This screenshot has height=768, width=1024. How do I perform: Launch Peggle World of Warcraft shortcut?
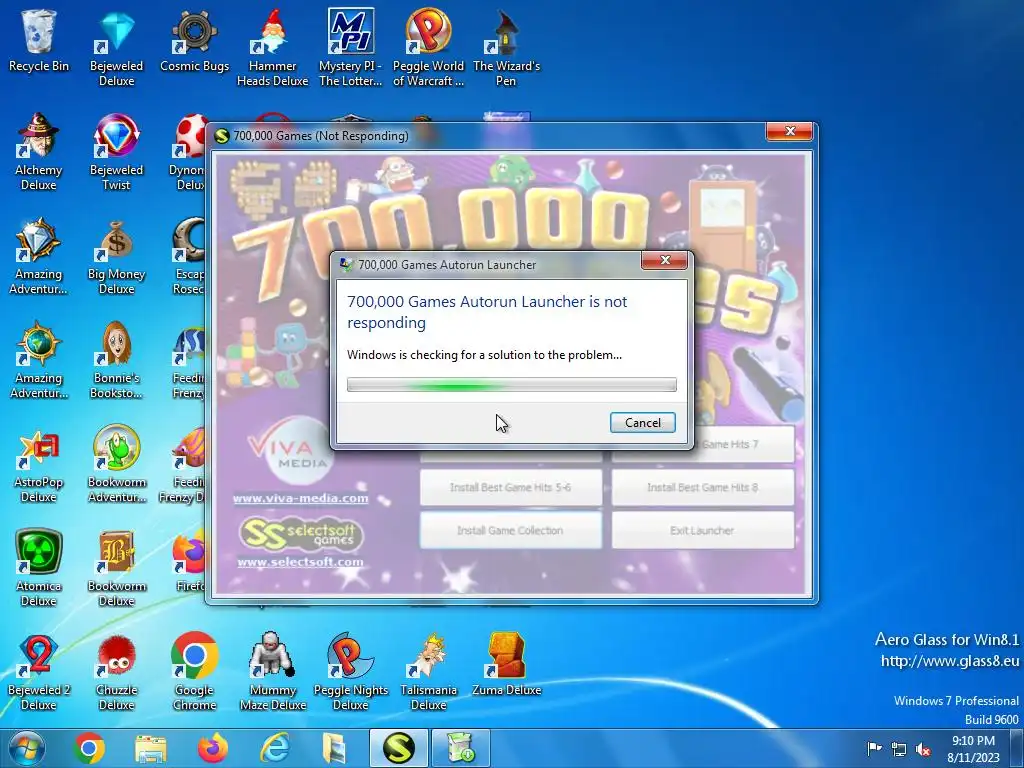428,48
